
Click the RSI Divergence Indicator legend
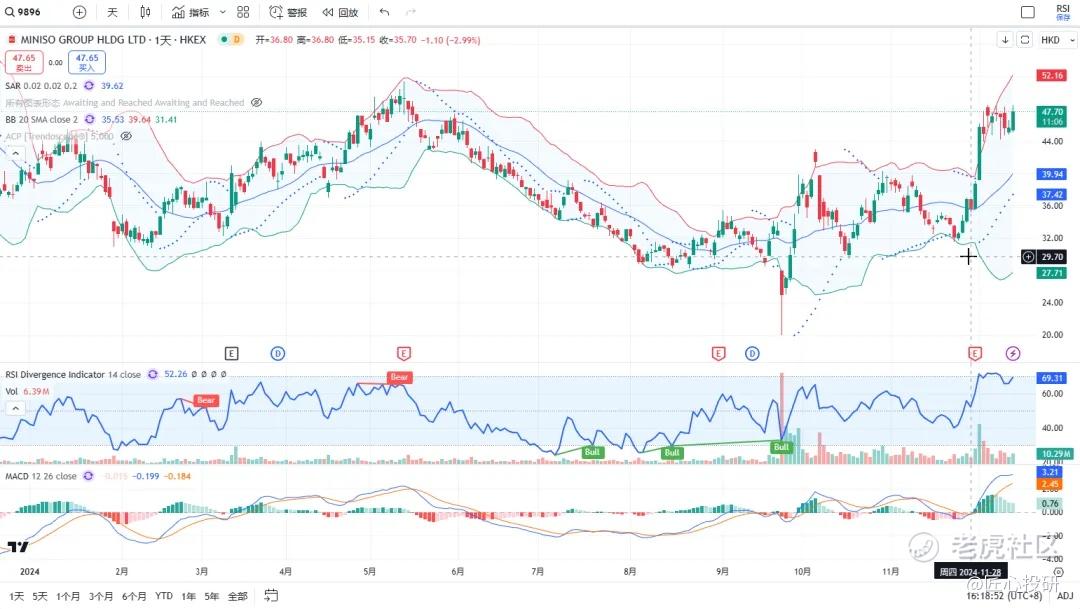click(73, 374)
